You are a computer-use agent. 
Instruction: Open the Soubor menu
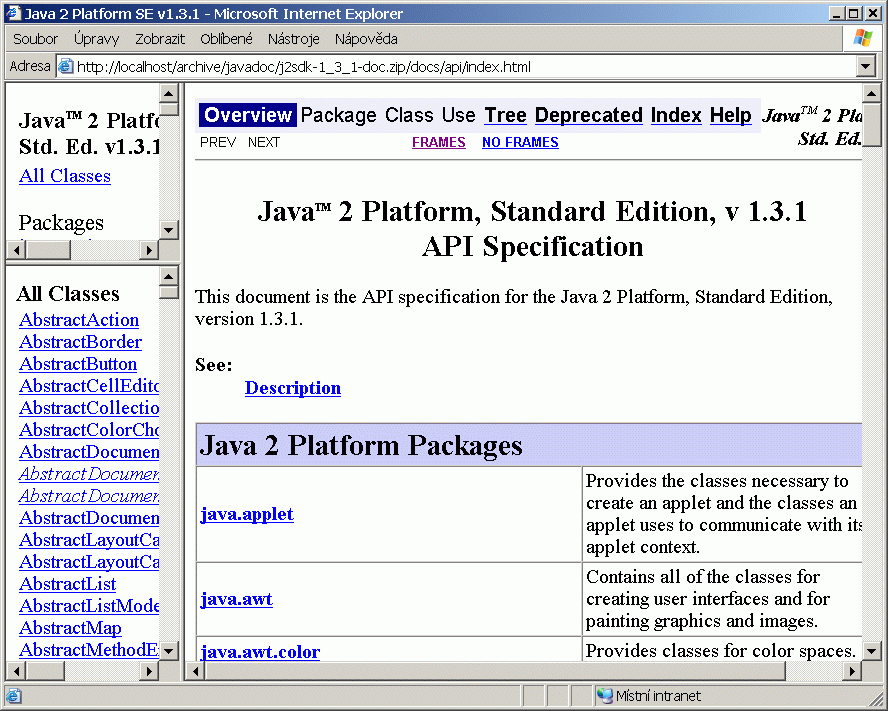35,39
